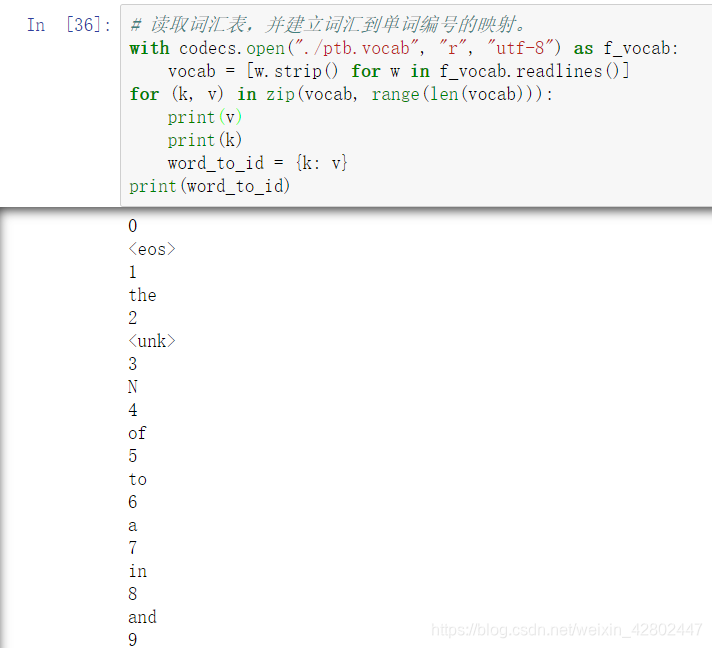Click output word 'the'
Image resolution: width=712 pixels, height=648 pixels.
143,295
